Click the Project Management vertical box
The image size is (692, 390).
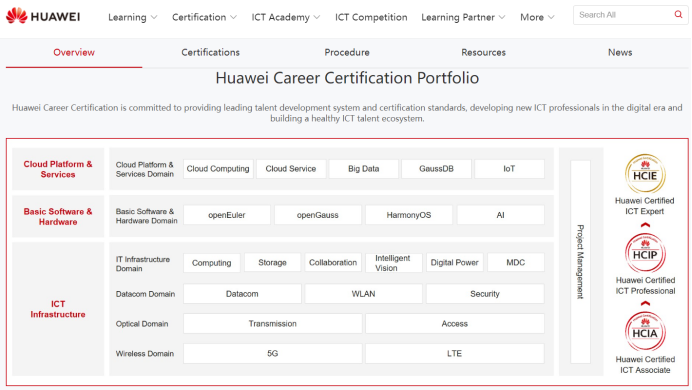[x=580, y=262]
